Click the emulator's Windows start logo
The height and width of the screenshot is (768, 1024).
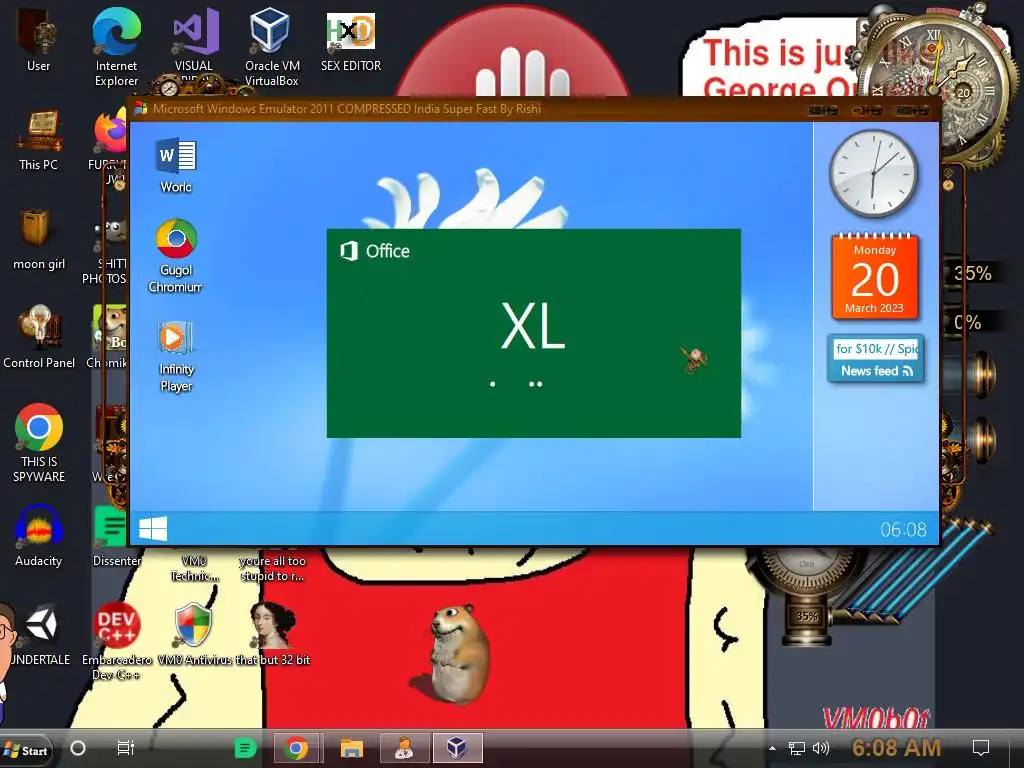pyautogui.click(x=153, y=528)
